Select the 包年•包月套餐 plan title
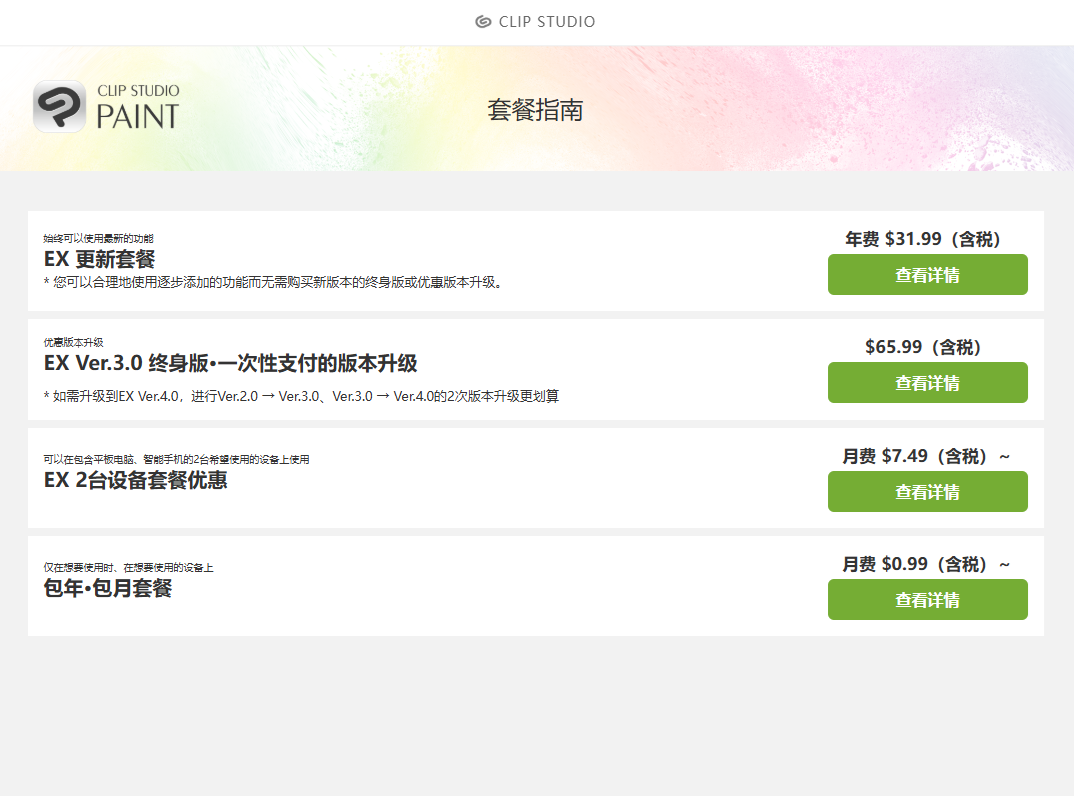The width and height of the screenshot is (1074, 796). tap(108, 588)
